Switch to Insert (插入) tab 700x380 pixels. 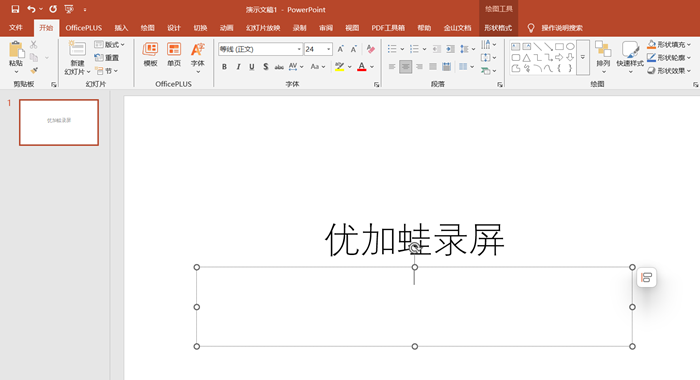point(121,28)
